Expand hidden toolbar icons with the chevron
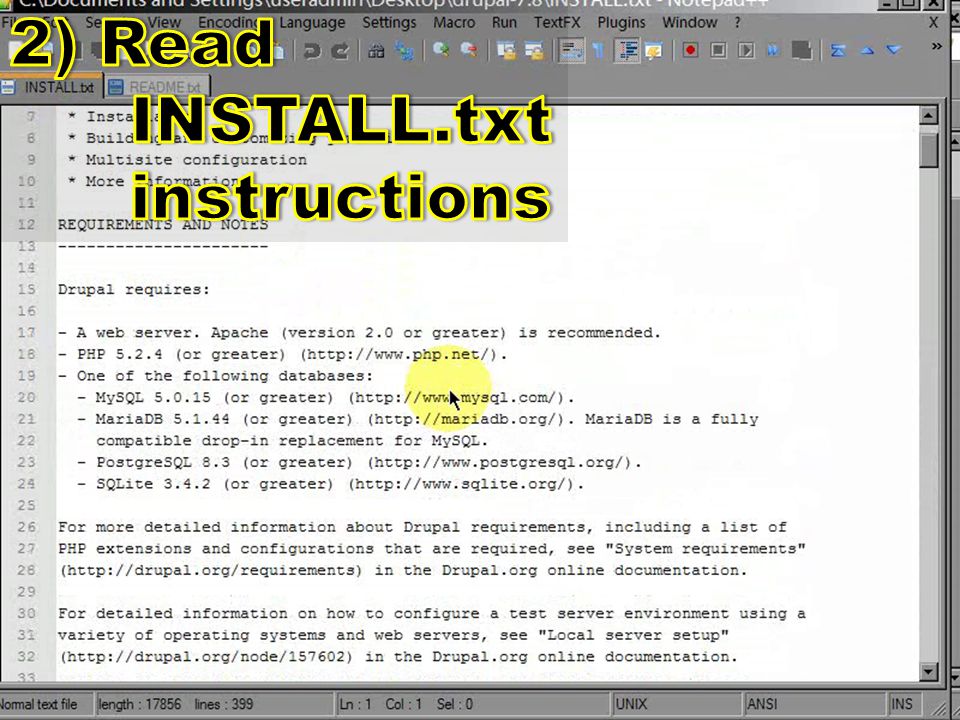The image size is (960, 720). point(936,46)
